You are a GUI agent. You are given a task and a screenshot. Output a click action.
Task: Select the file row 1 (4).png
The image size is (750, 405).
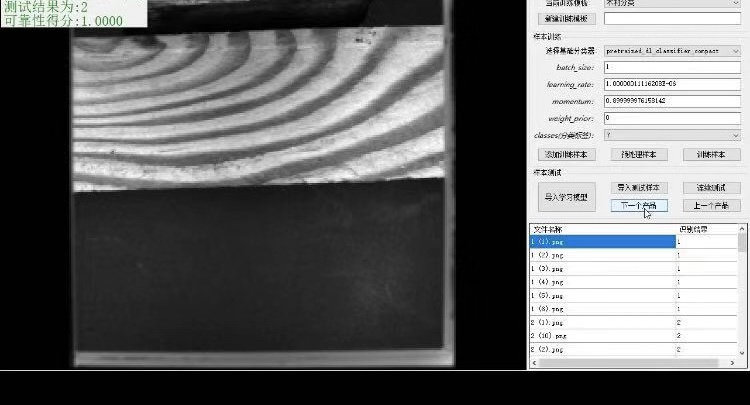(634, 282)
